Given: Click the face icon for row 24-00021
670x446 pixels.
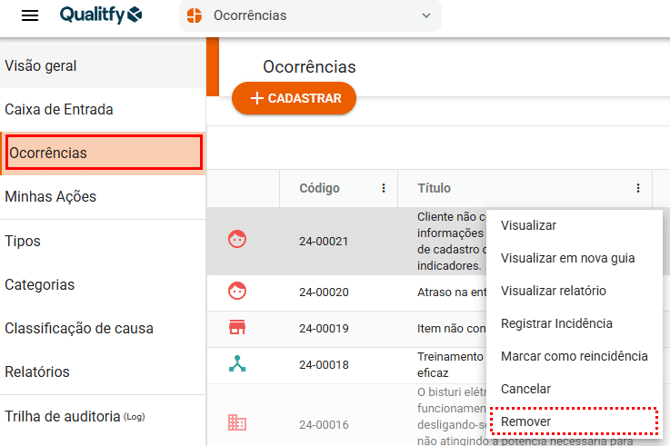Looking at the screenshot, I should coord(237,240).
